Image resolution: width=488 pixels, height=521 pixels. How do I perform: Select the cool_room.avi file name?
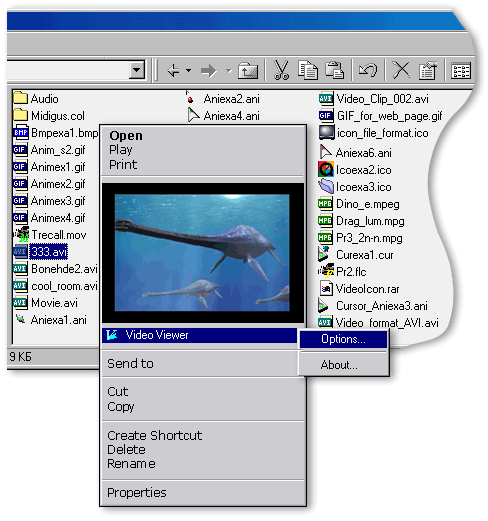click(x=64, y=286)
